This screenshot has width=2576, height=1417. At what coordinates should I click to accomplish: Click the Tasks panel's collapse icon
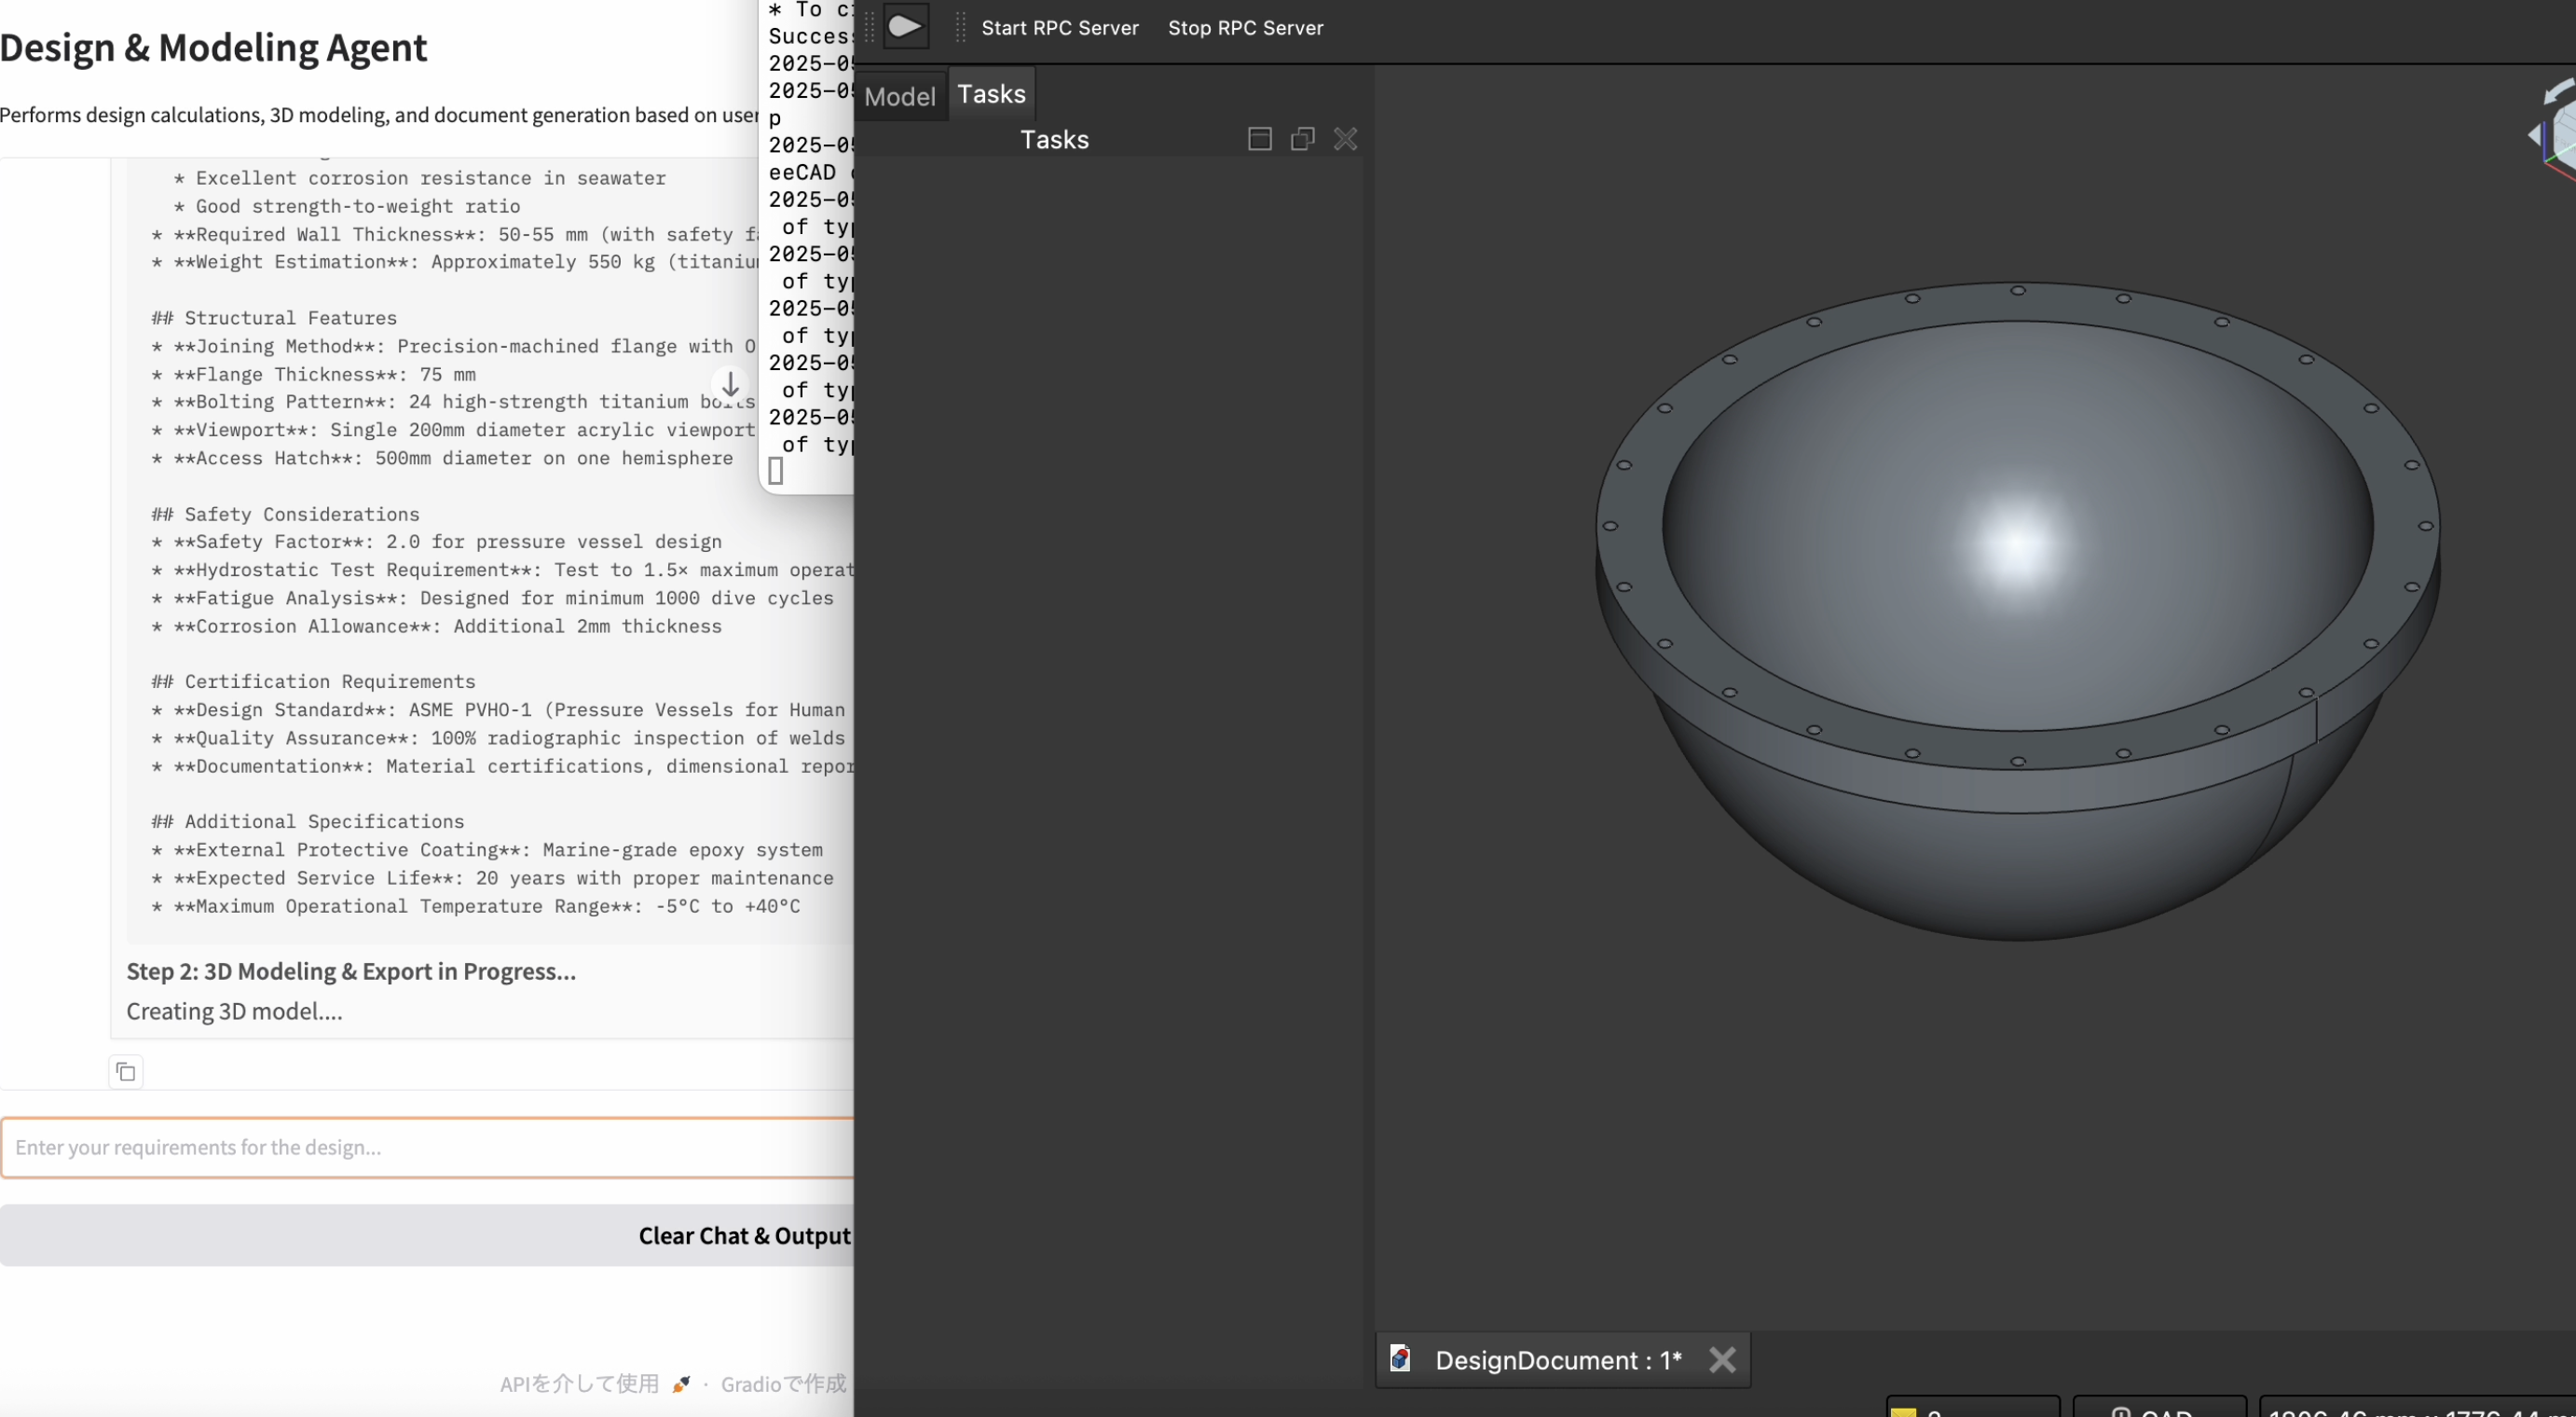coord(1259,139)
